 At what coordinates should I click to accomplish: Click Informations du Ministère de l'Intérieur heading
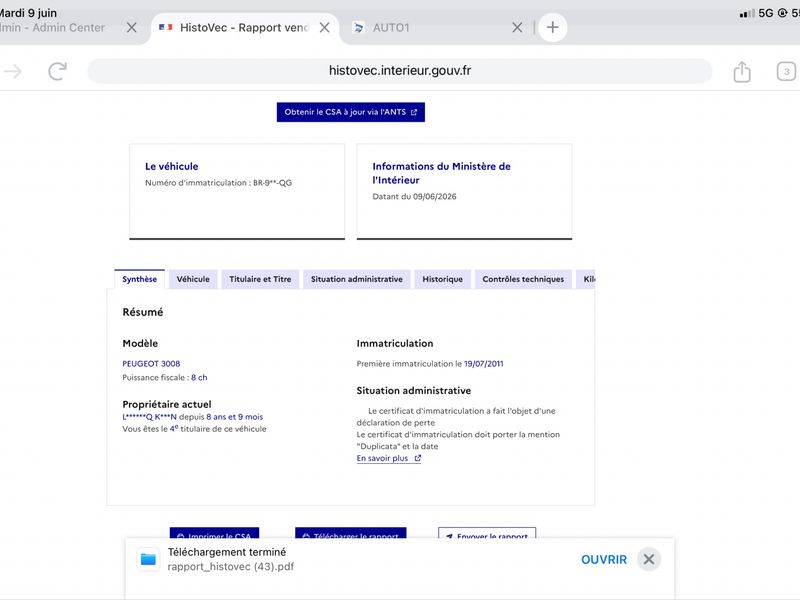[441, 173]
